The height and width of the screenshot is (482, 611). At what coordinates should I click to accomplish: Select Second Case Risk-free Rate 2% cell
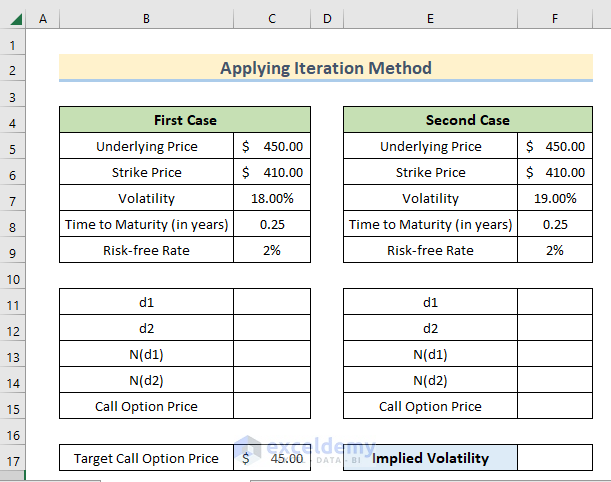pos(555,250)
